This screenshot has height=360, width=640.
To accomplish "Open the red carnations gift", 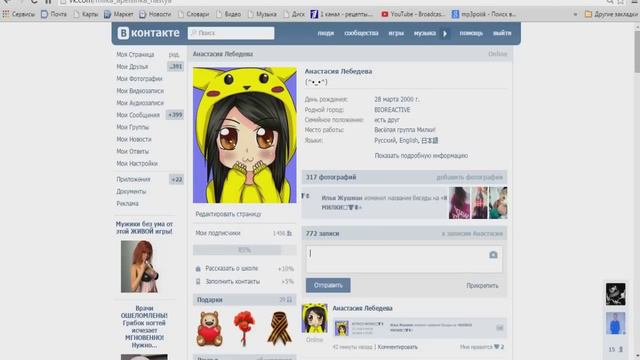I will (244, 329).
